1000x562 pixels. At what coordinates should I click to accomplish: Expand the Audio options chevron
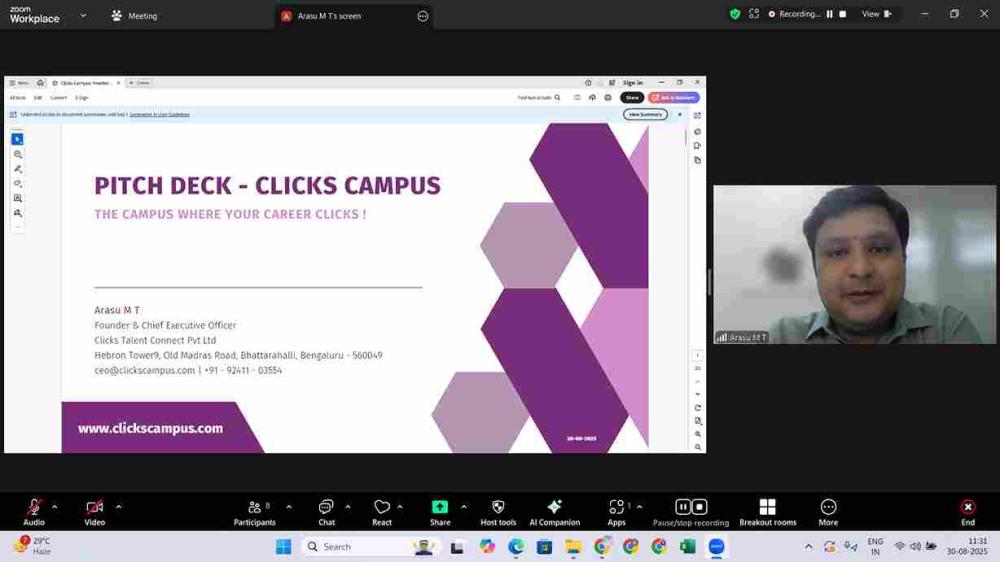click(x=54, y=507)
